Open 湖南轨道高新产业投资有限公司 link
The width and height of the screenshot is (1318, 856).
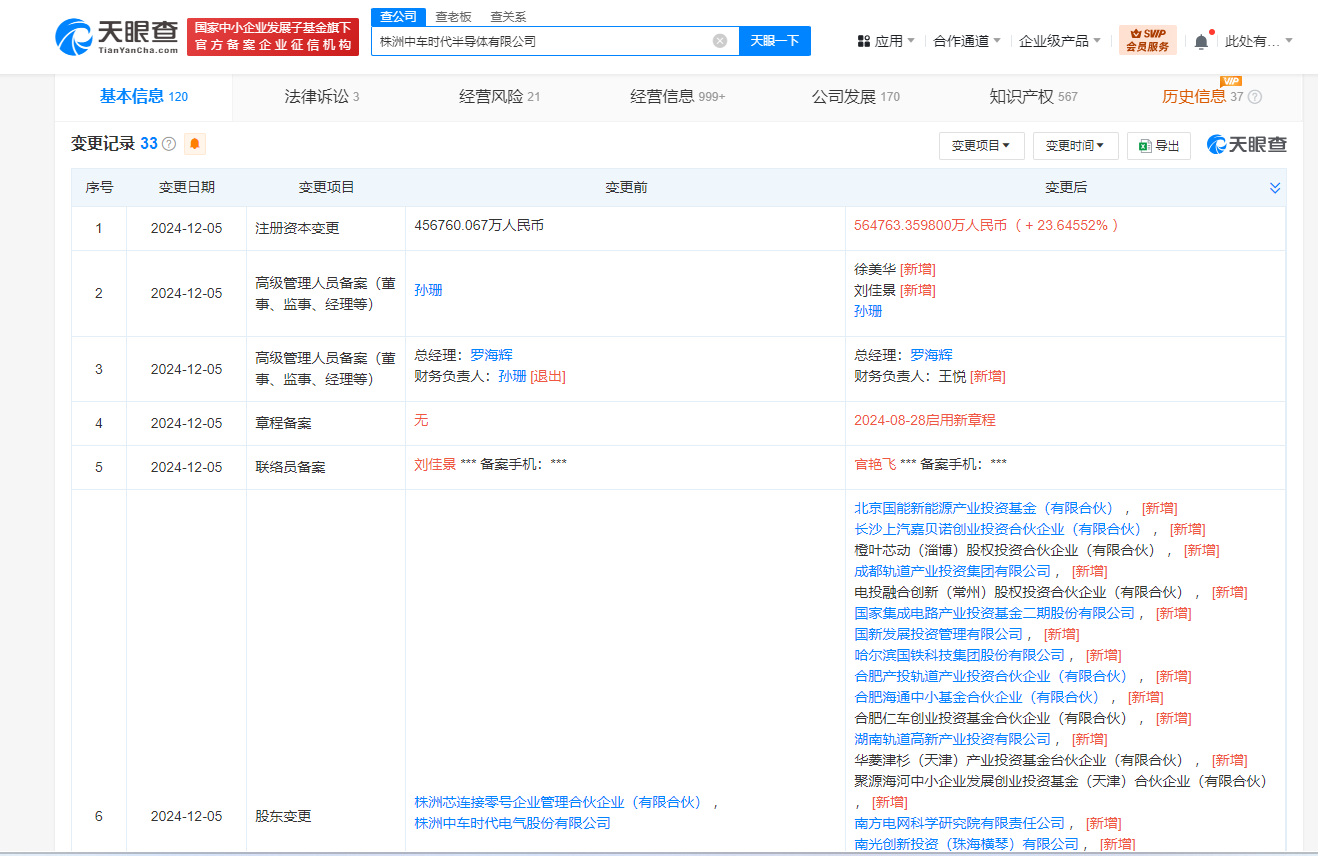click(952, 739)
